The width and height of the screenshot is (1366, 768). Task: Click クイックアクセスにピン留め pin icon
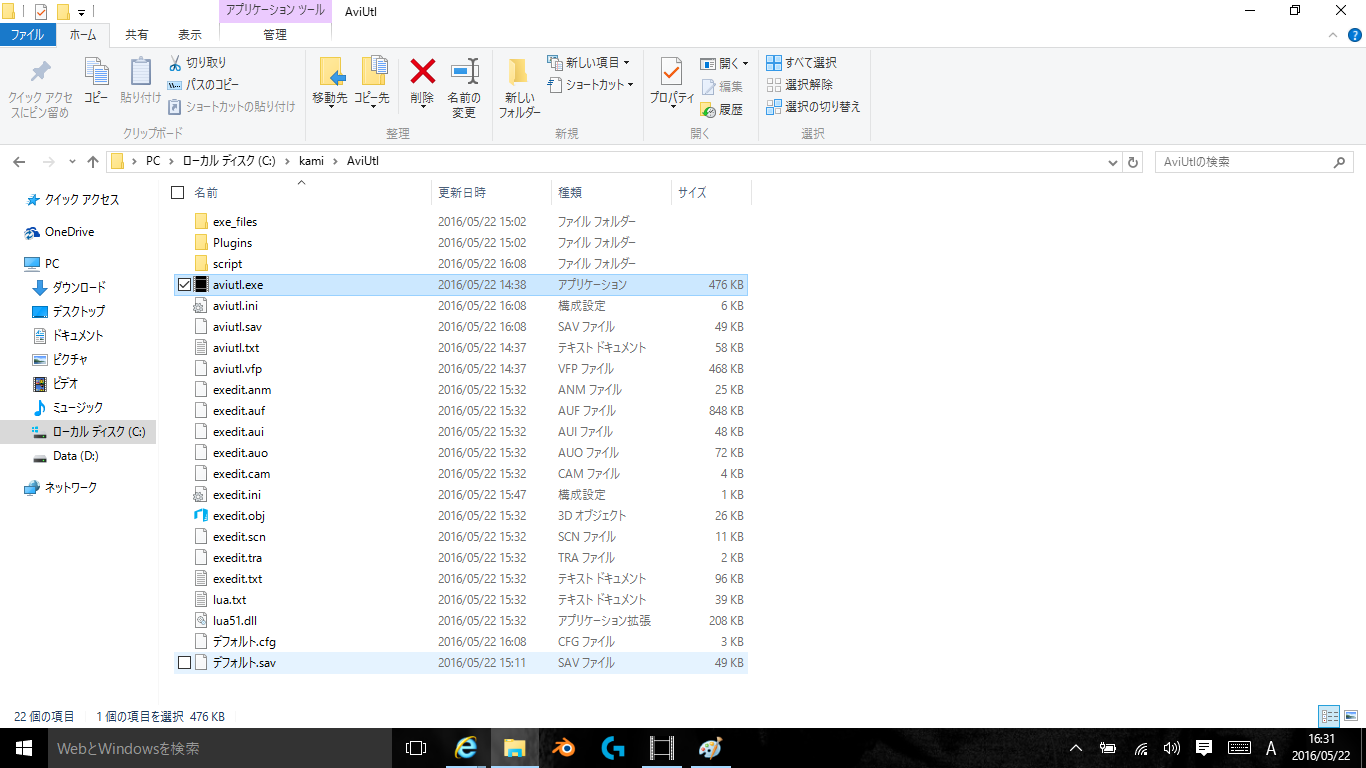tap(40, 72)
